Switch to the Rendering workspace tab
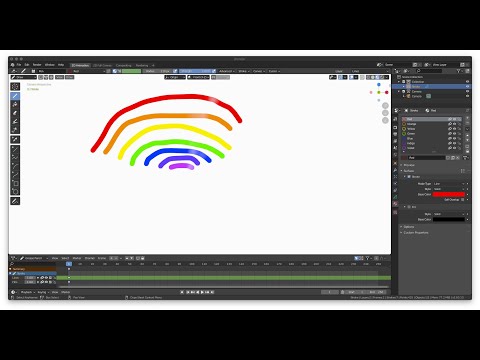The image size is (480, 360). [142, 65]
